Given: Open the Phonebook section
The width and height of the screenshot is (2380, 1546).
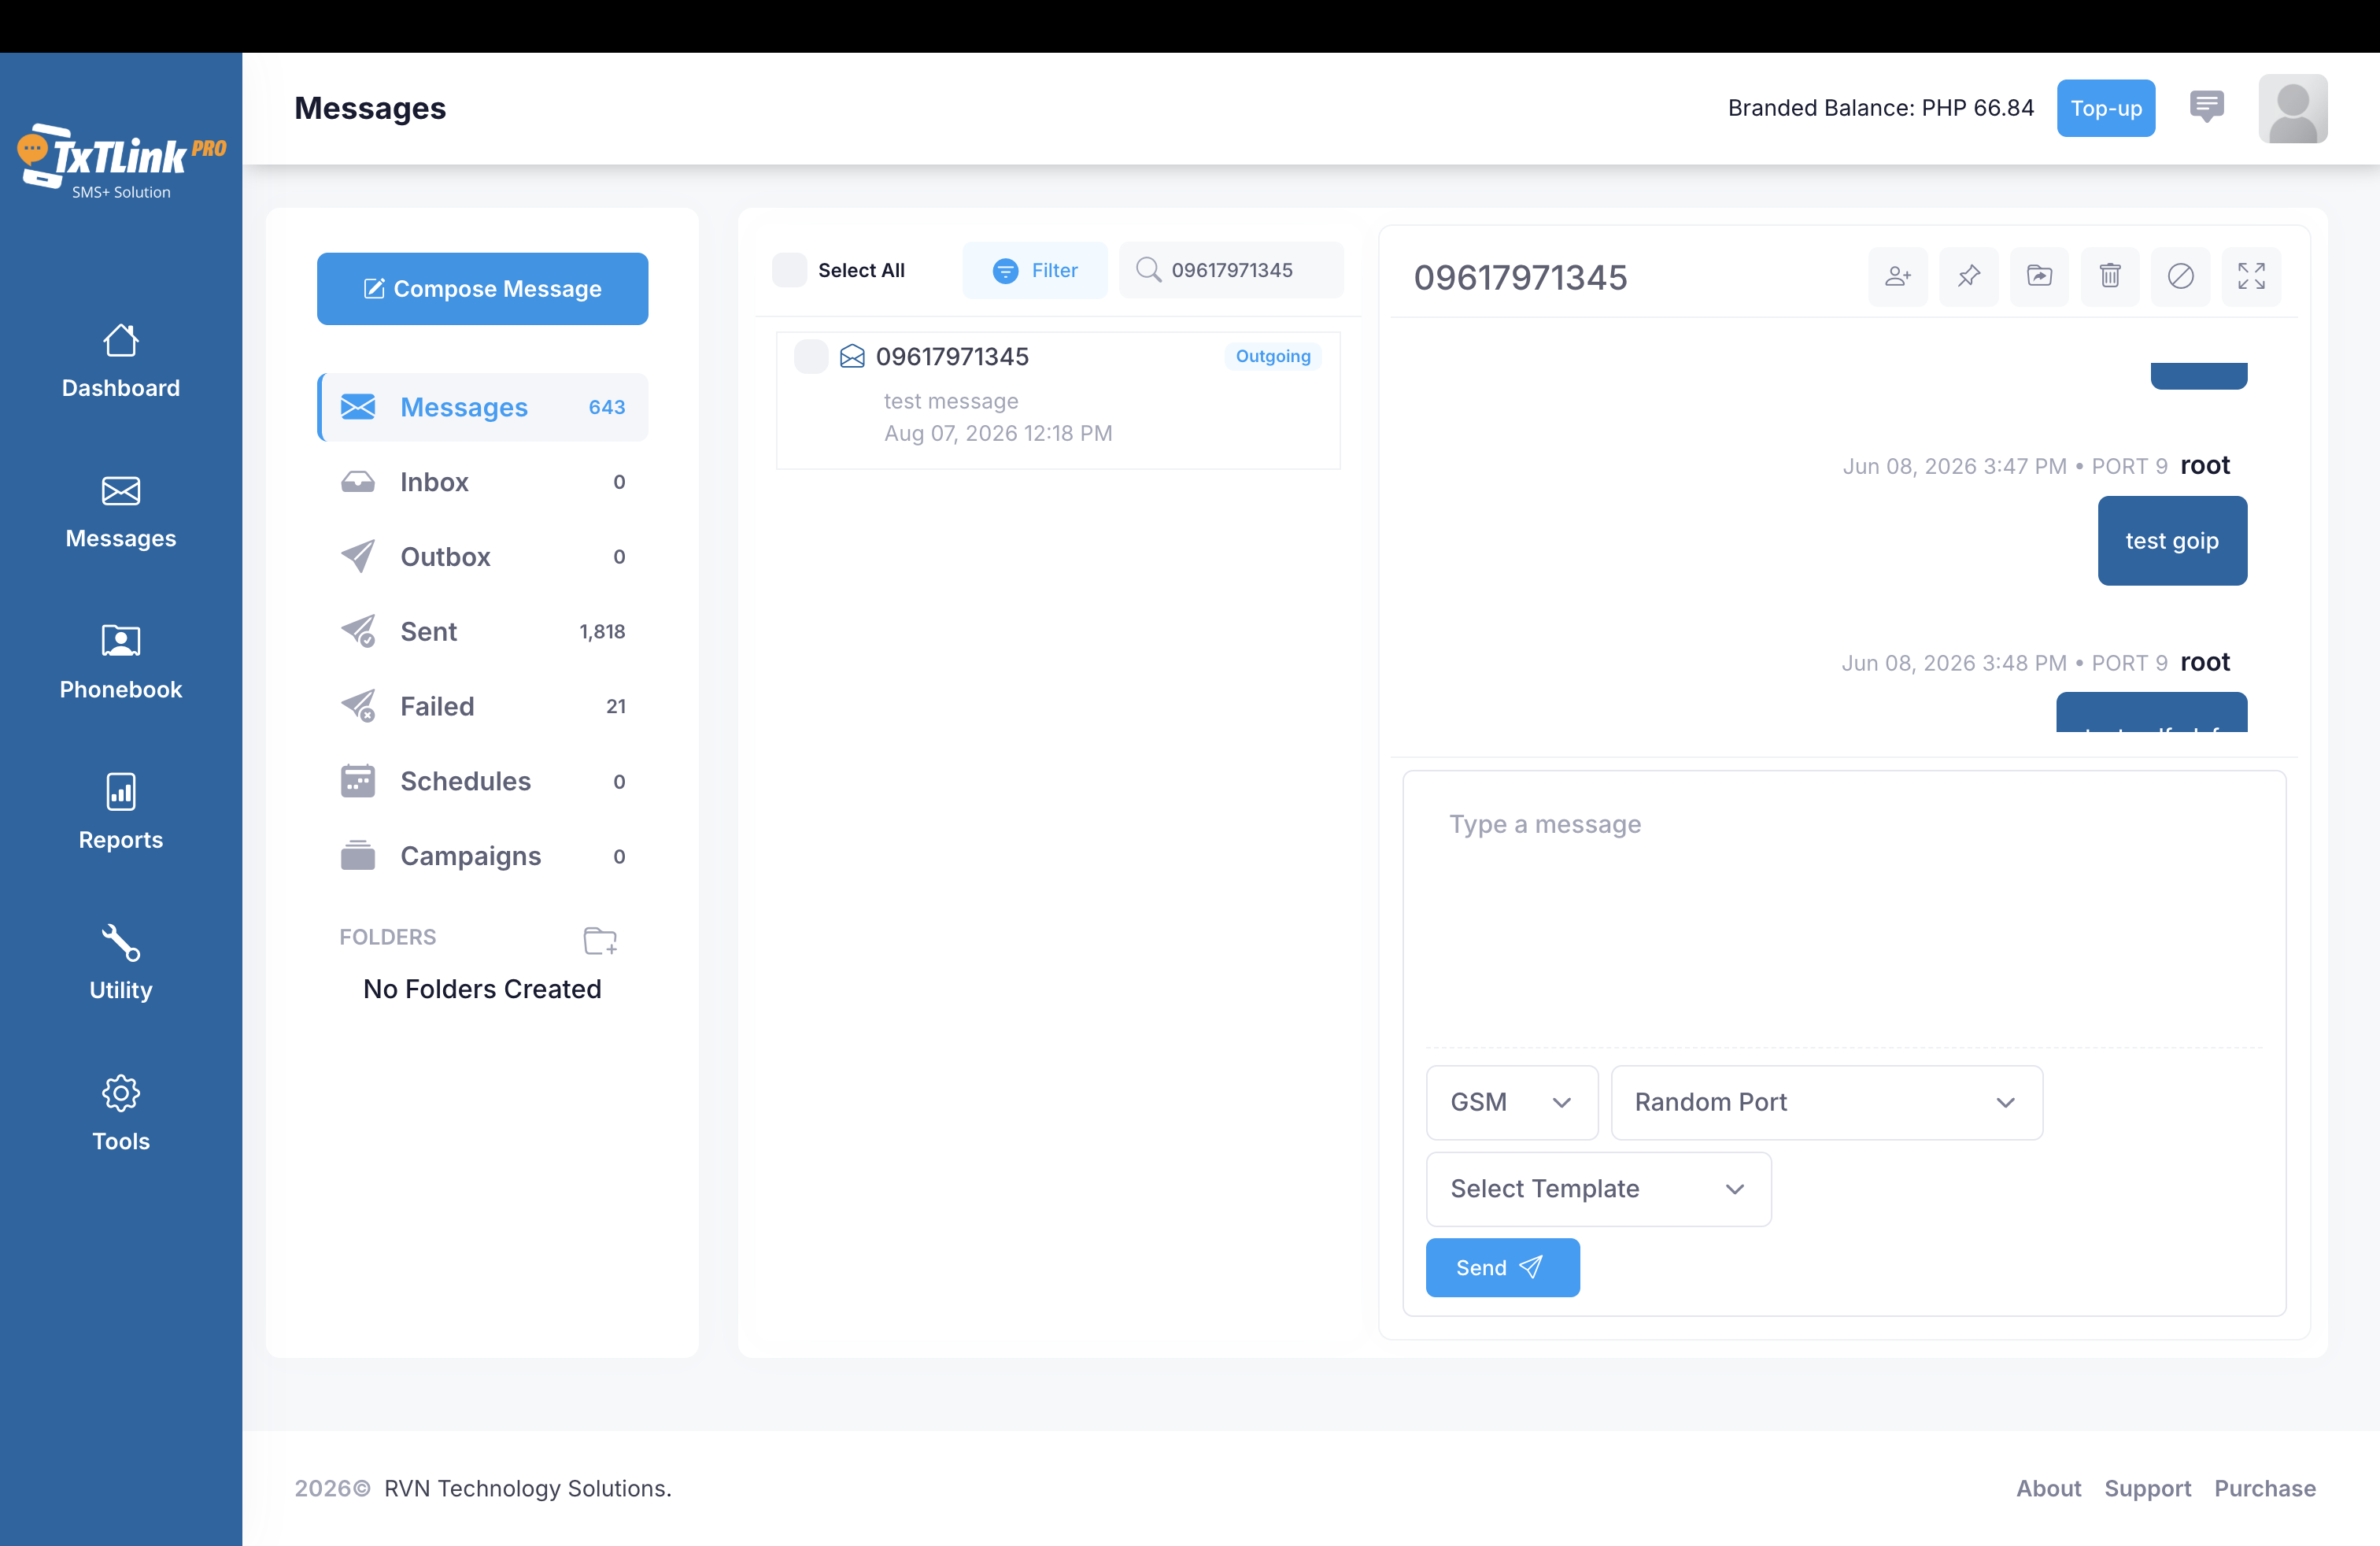Looking at the screenshot, I should point(121,663).
